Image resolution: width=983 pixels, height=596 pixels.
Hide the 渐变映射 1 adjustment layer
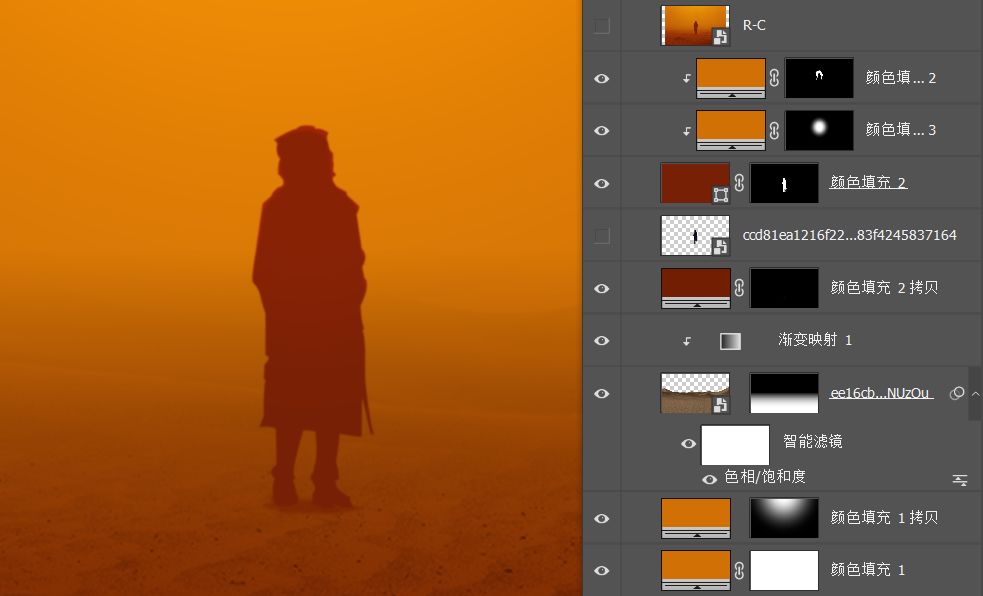click(x=601, y=340)
